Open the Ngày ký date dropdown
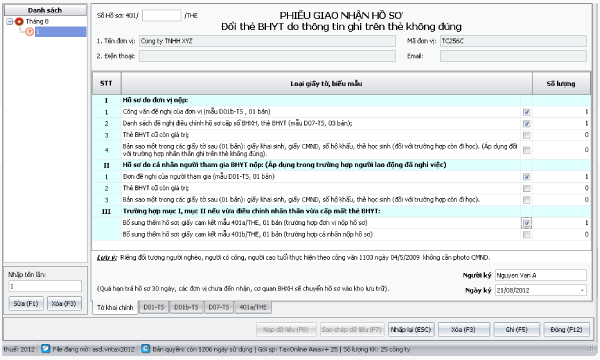600x360 pixels. coord(582,290)
